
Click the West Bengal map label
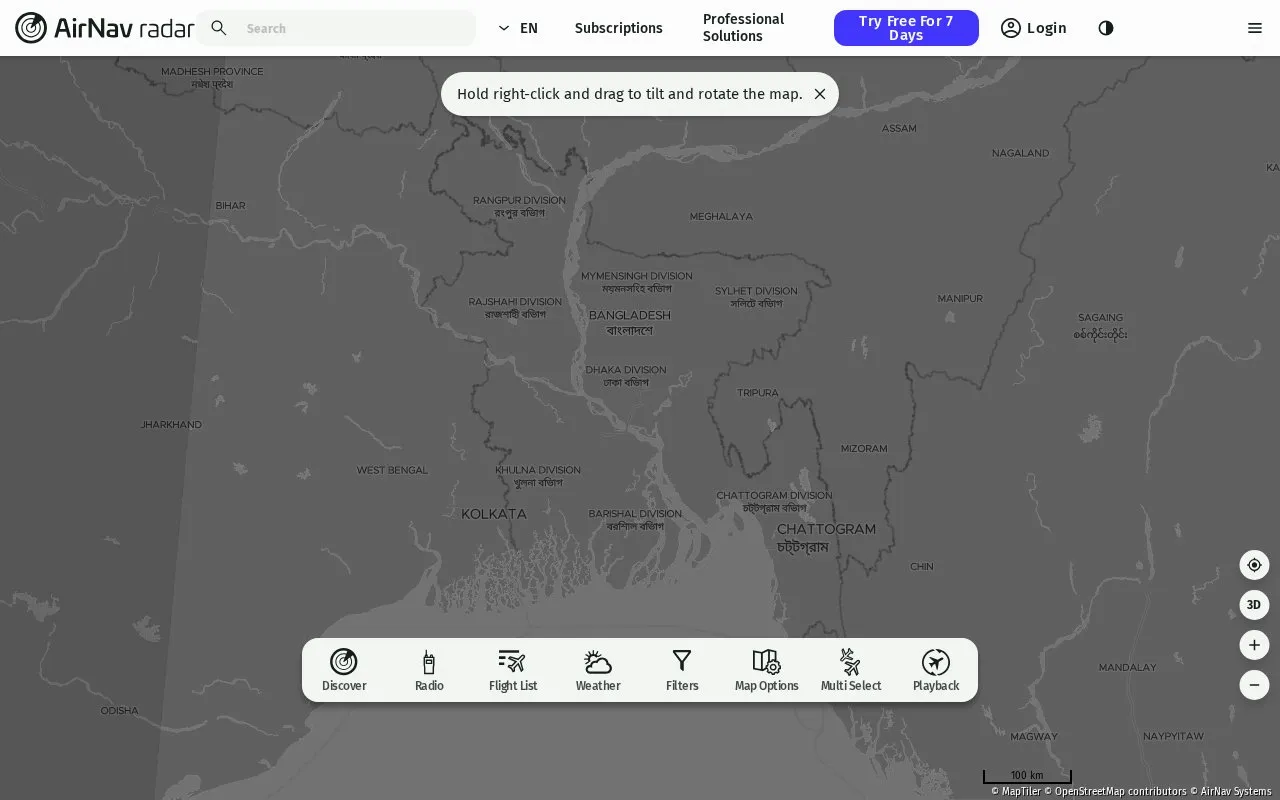[392, 470]
